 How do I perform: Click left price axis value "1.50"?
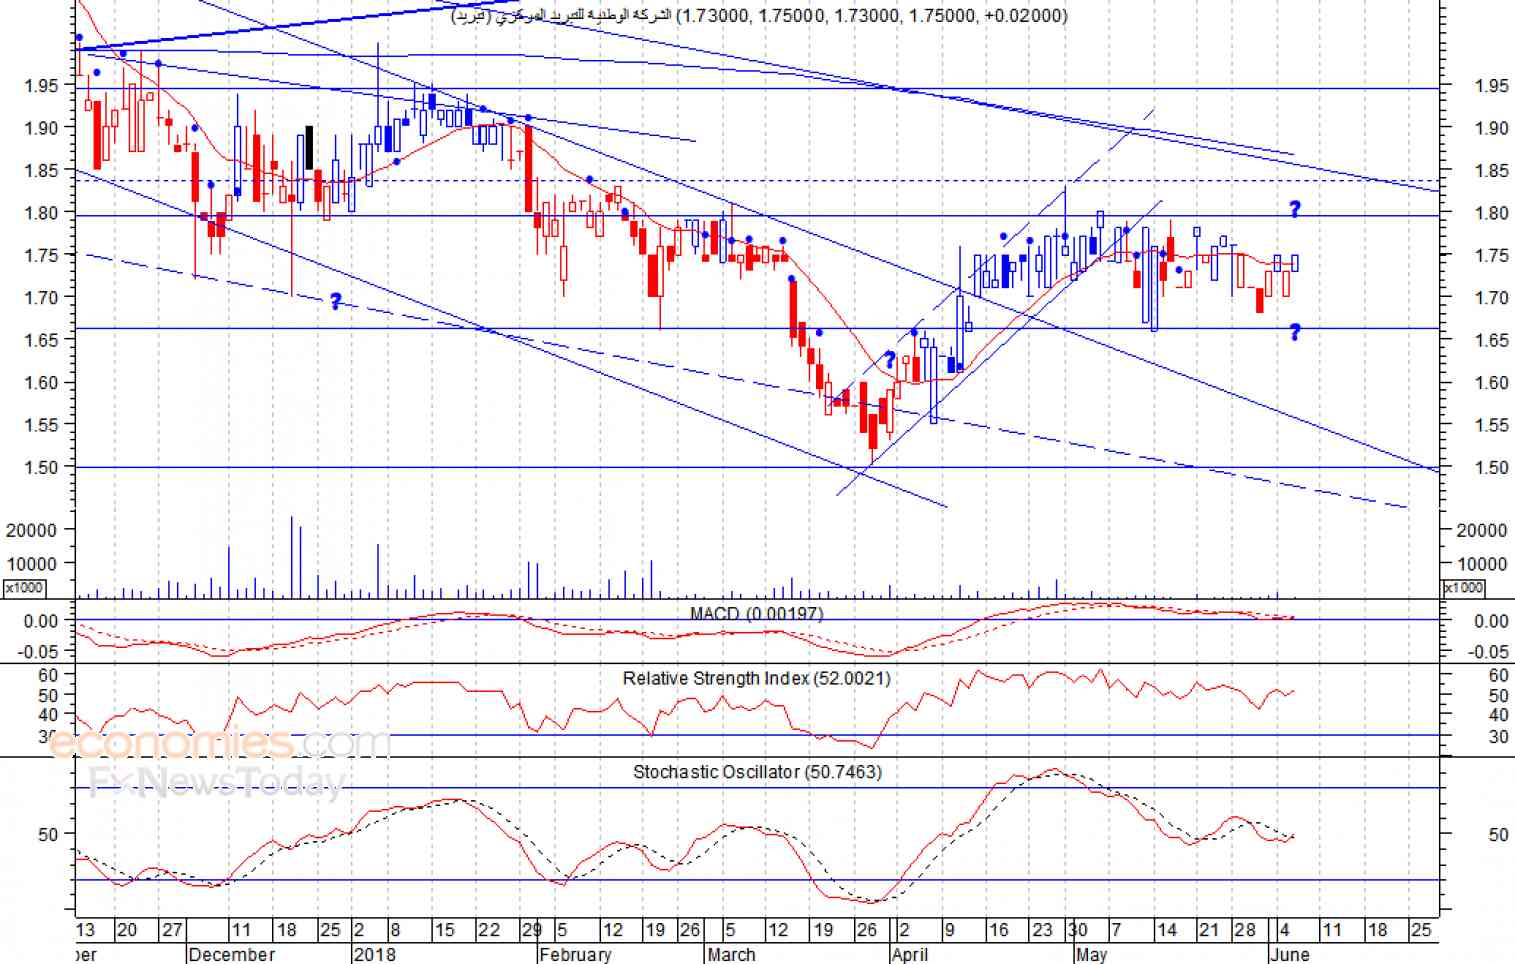point(42,467)
